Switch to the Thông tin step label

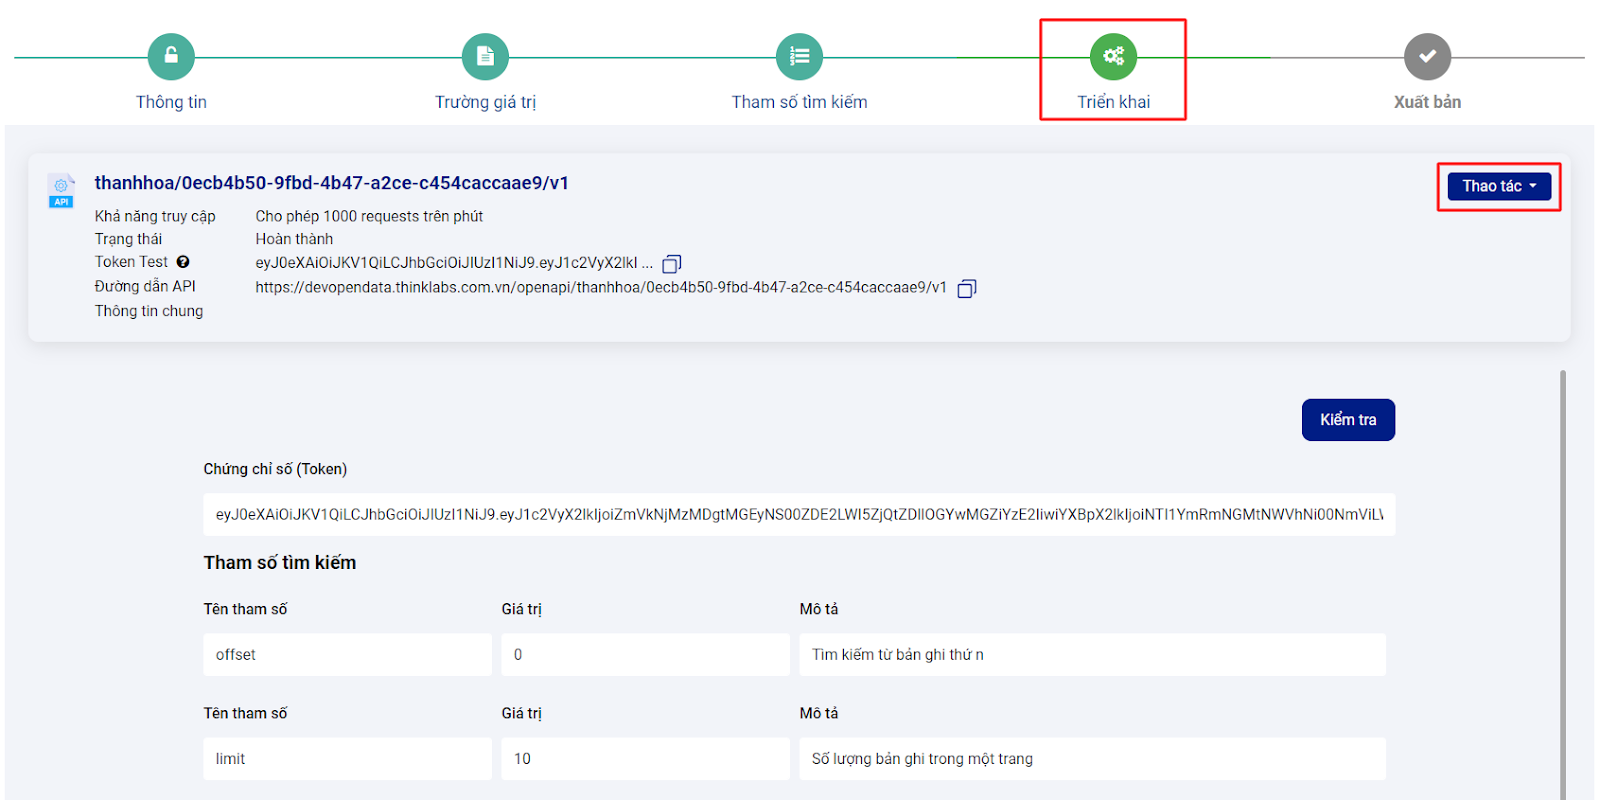[x=171, y=102]
